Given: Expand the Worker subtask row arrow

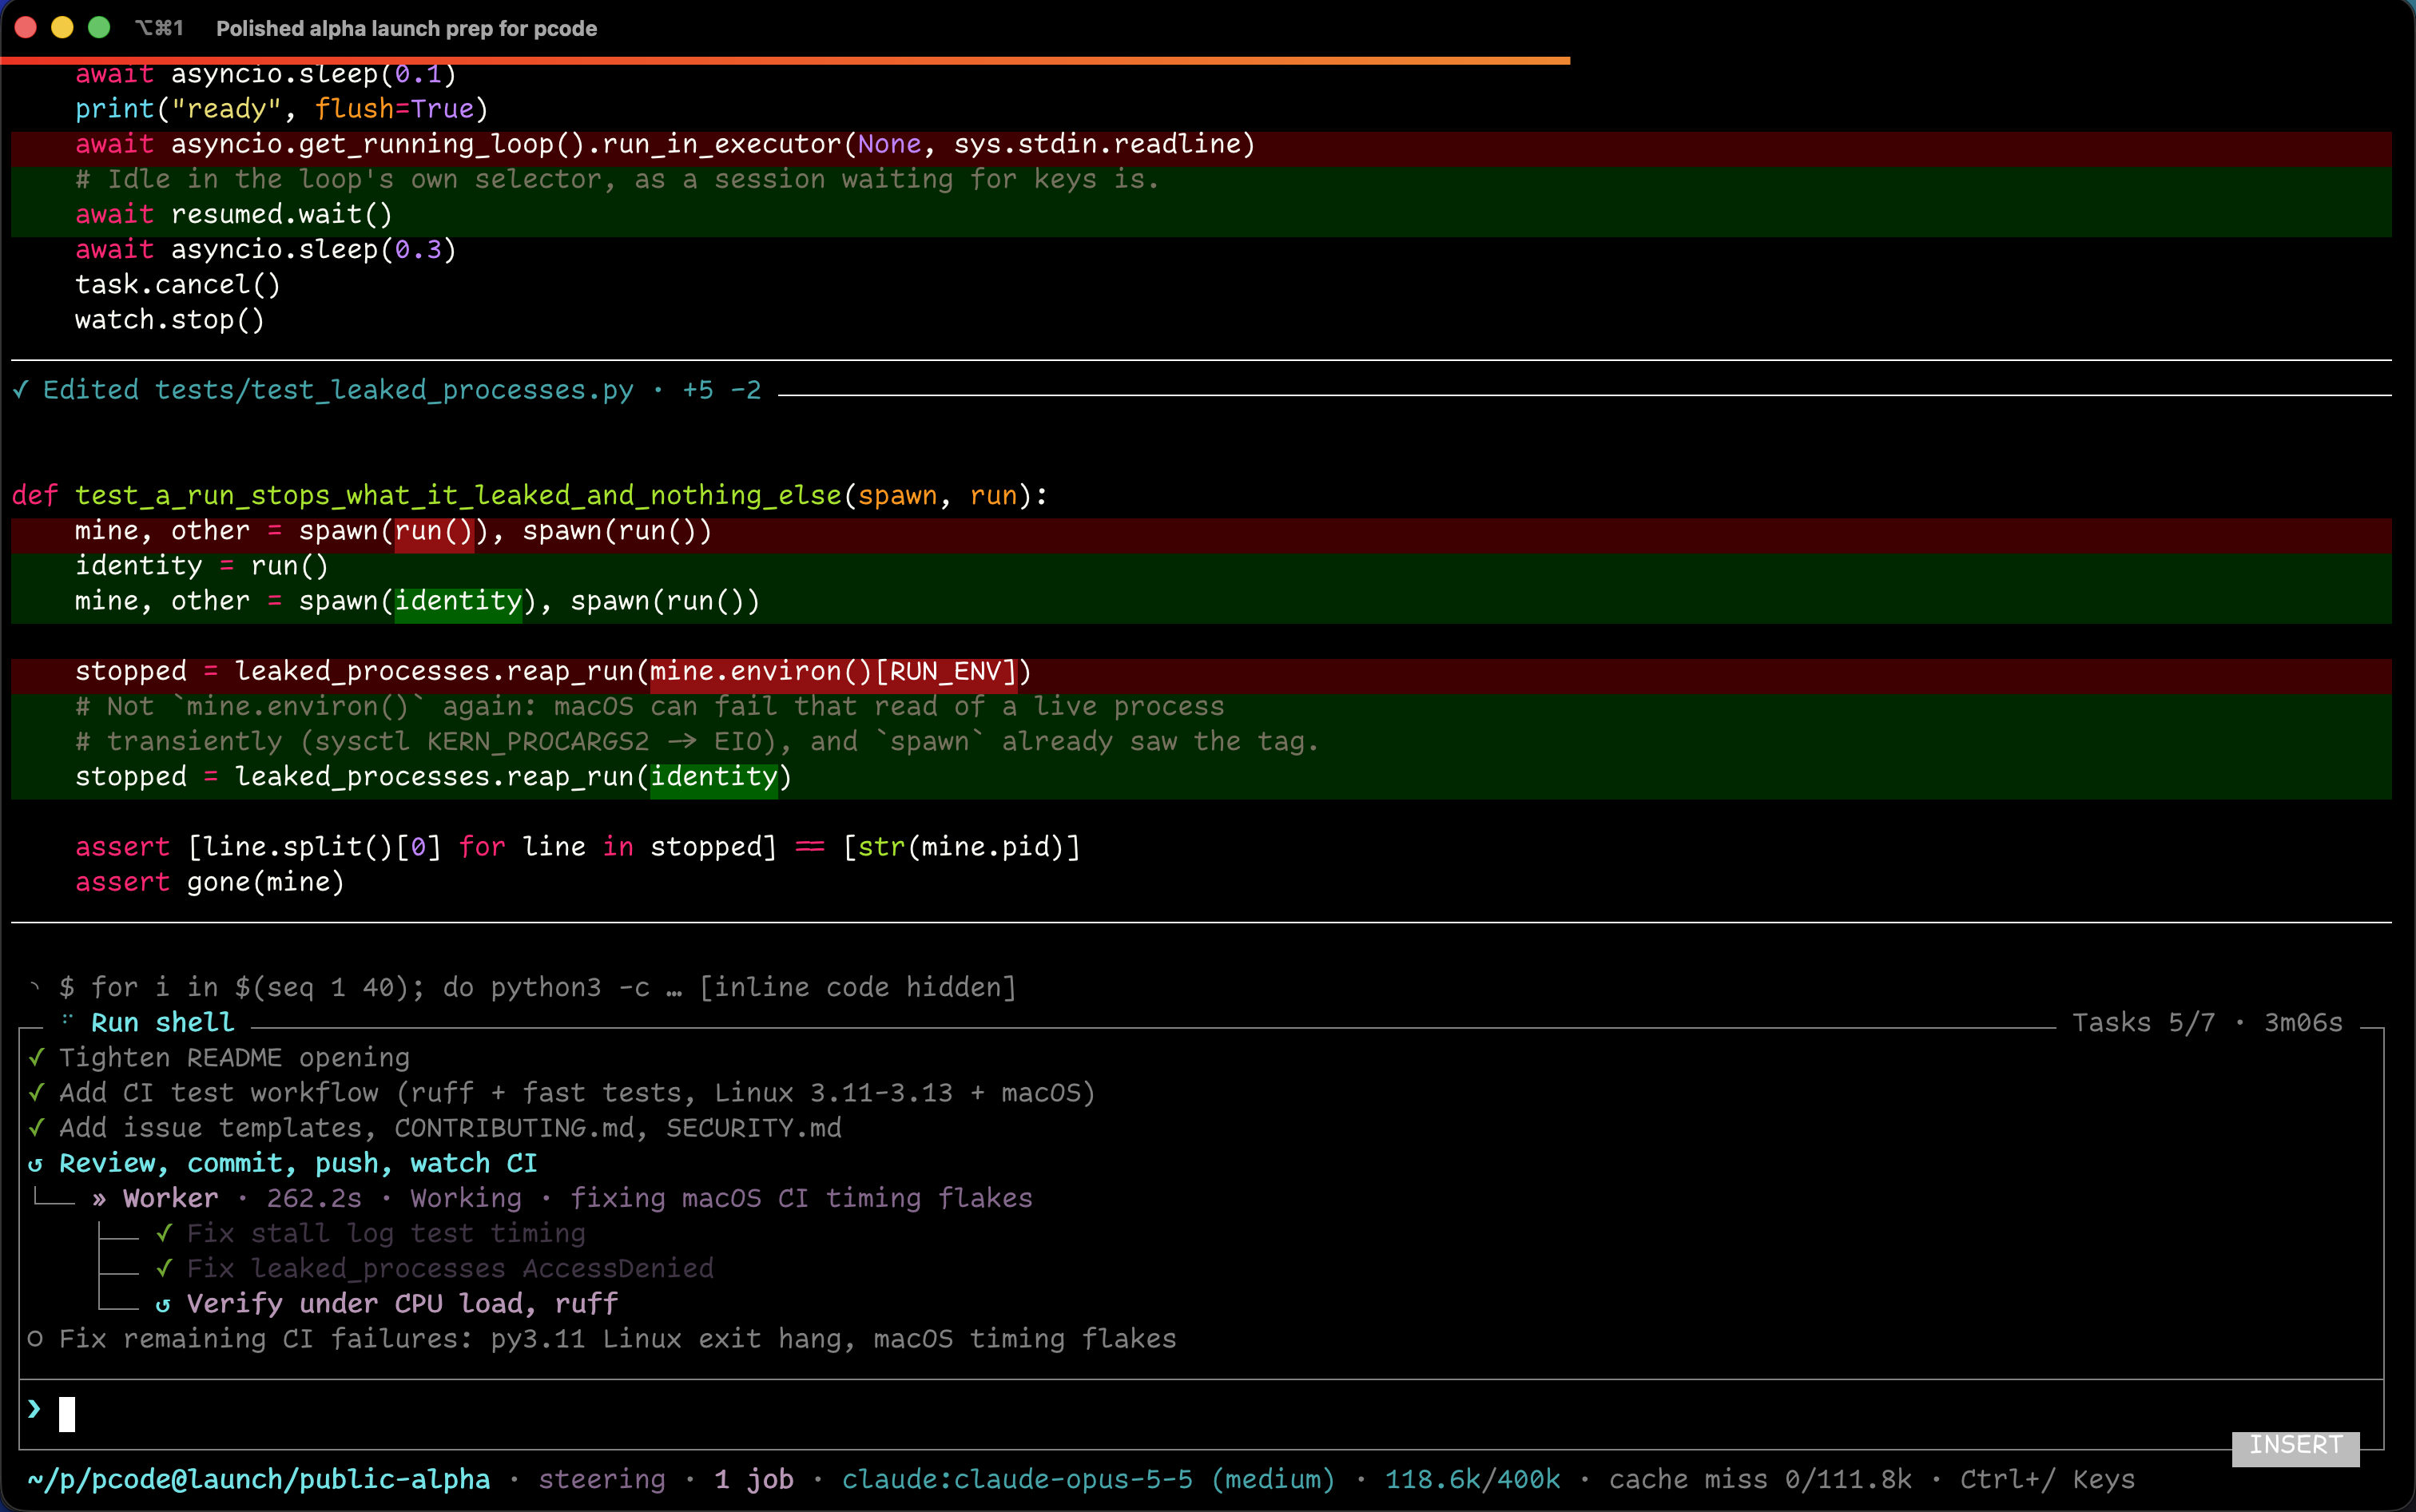Looking at the screenshot, I should tap(99, 1198).
